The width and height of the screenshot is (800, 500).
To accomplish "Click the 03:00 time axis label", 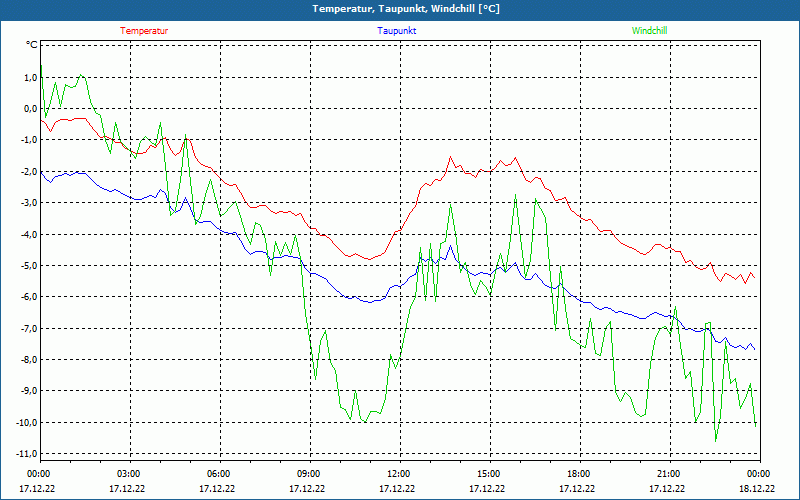I will [131, 474].
